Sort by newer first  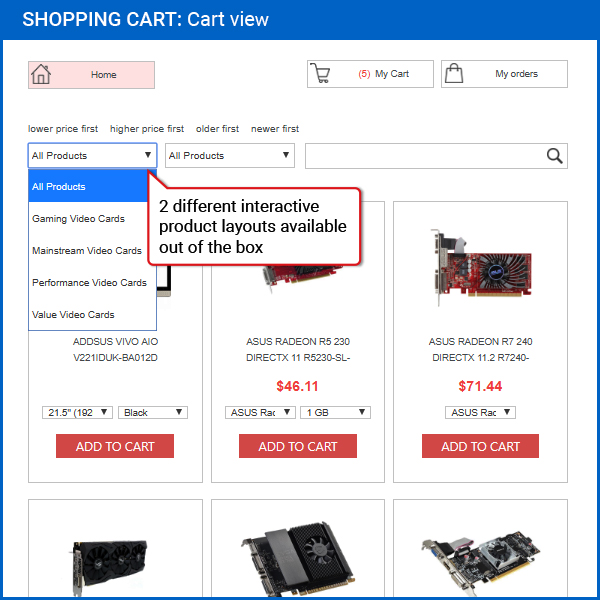coord(275,129)
